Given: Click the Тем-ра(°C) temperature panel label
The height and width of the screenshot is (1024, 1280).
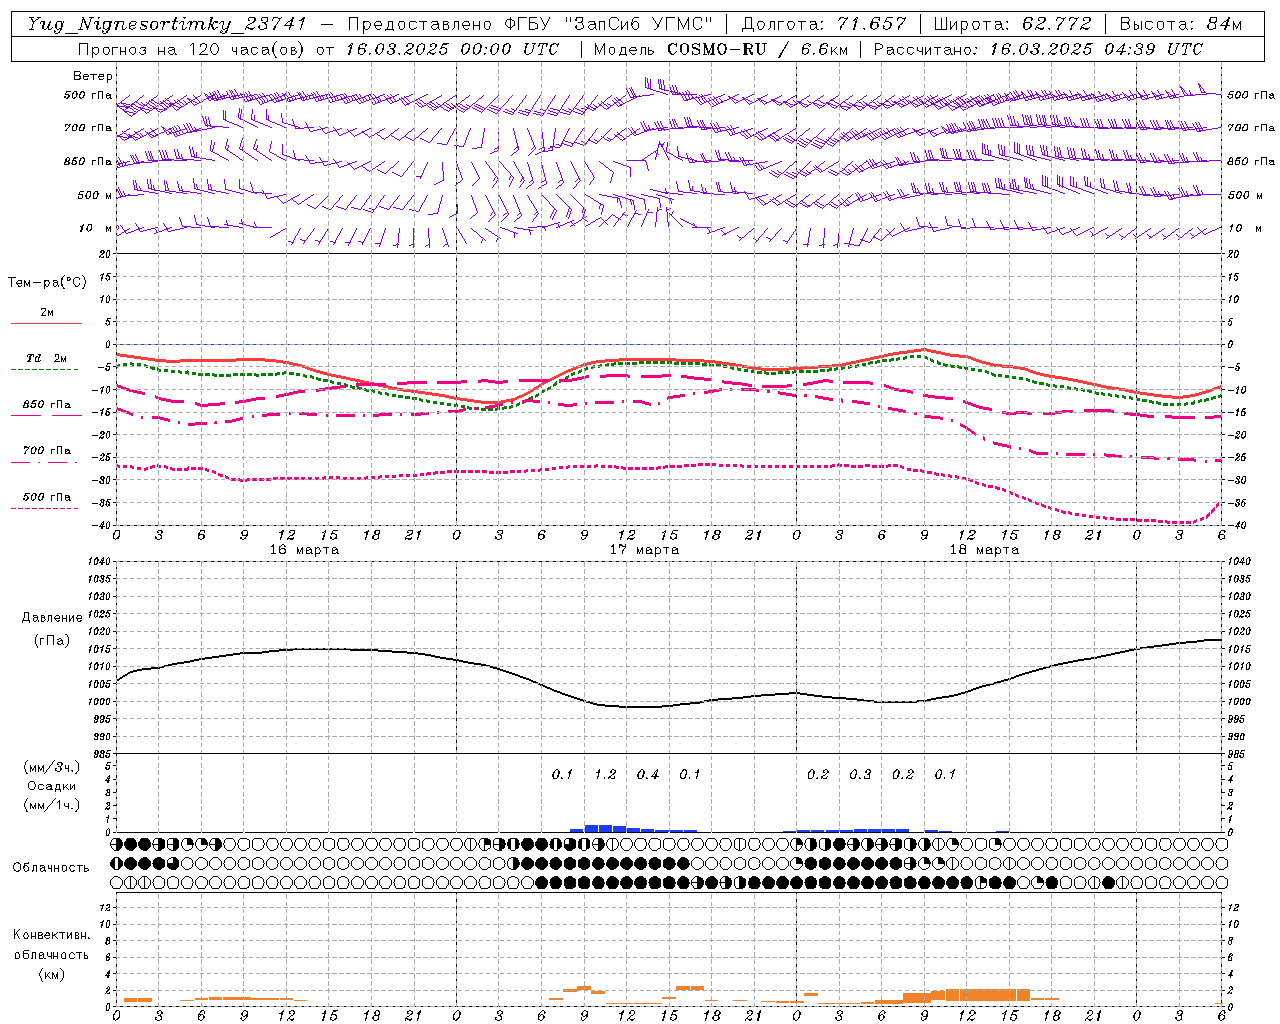Looking at the screenshot, I should click(47, 283).
